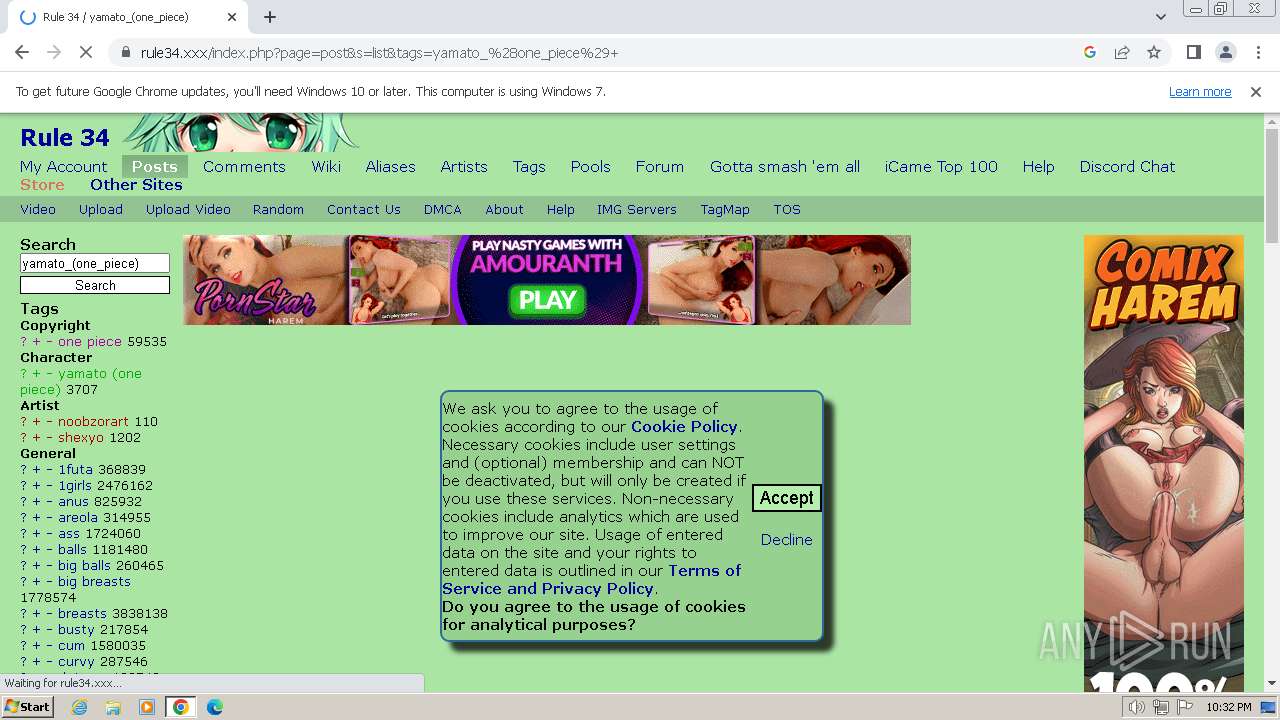The image size is (1280, 720).
Task: Open the Discord Chat link
Action: [1127, 167]
